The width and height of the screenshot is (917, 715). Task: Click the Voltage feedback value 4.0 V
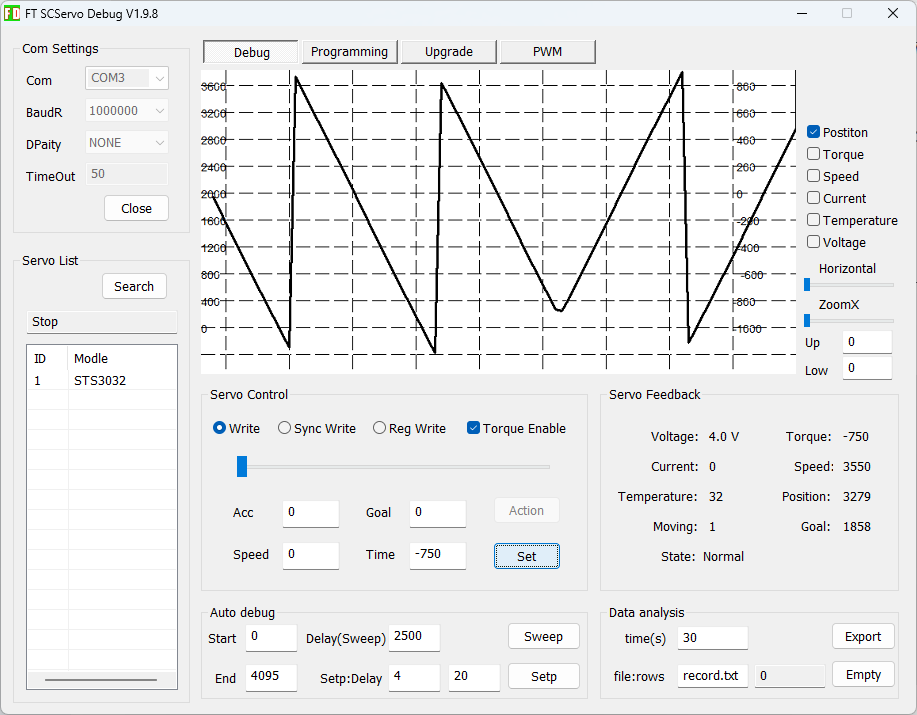pyautogui.click(x=723, y=437)
